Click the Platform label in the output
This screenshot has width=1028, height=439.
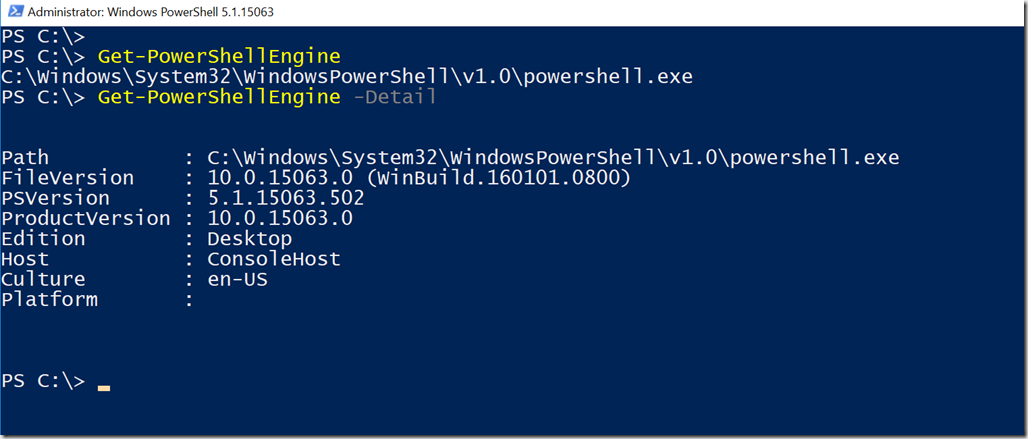pos(49,300)
